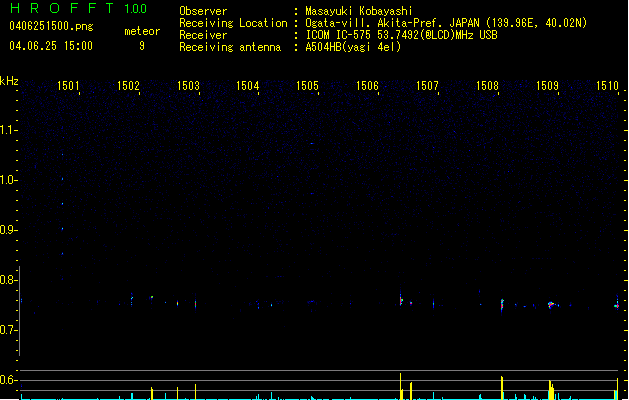
Task: Click the Observer name Masayuki Kobayashi
Action: [x=359, y=11]
